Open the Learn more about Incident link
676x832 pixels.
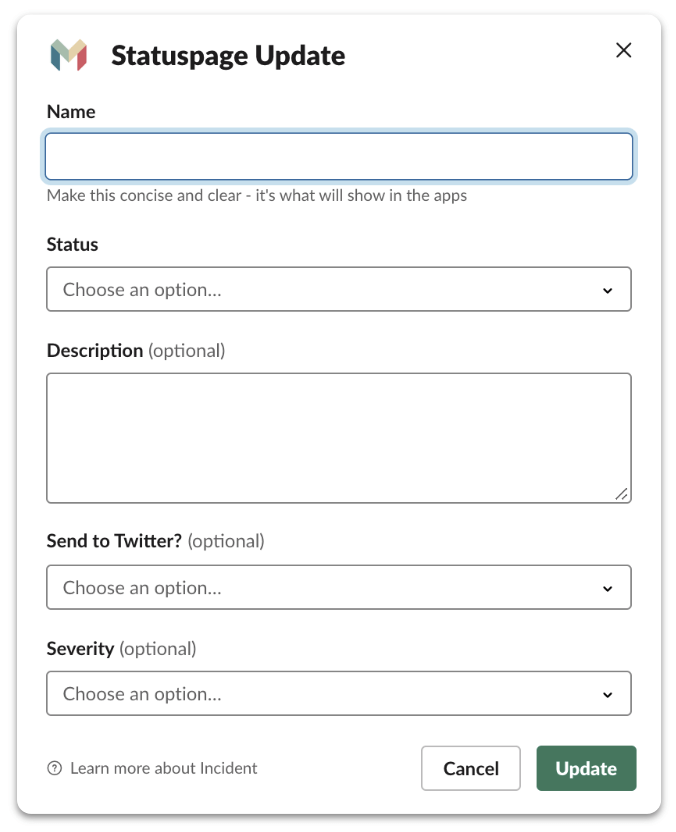point(163,768)
